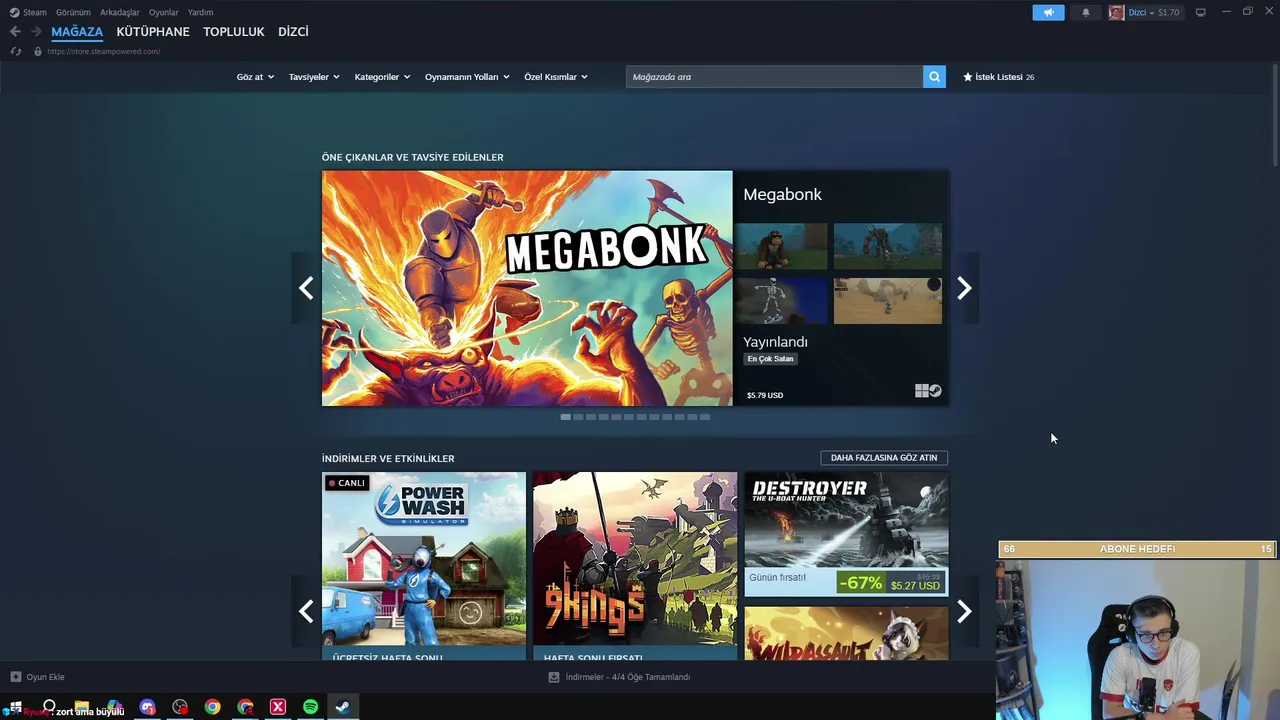Expand the Özel Kısımlar dropdown
Screen dimensions: 1280x720
(x=556, y=77)
